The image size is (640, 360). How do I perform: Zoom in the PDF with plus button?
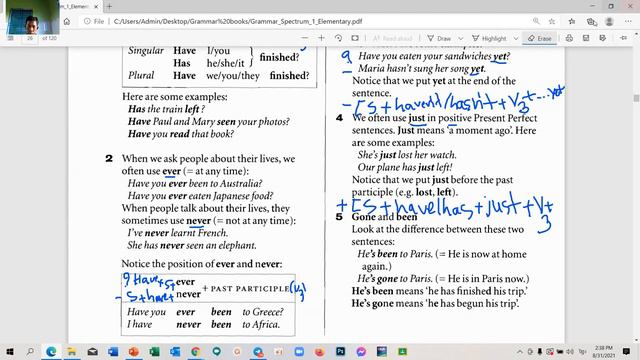point(321,38)
